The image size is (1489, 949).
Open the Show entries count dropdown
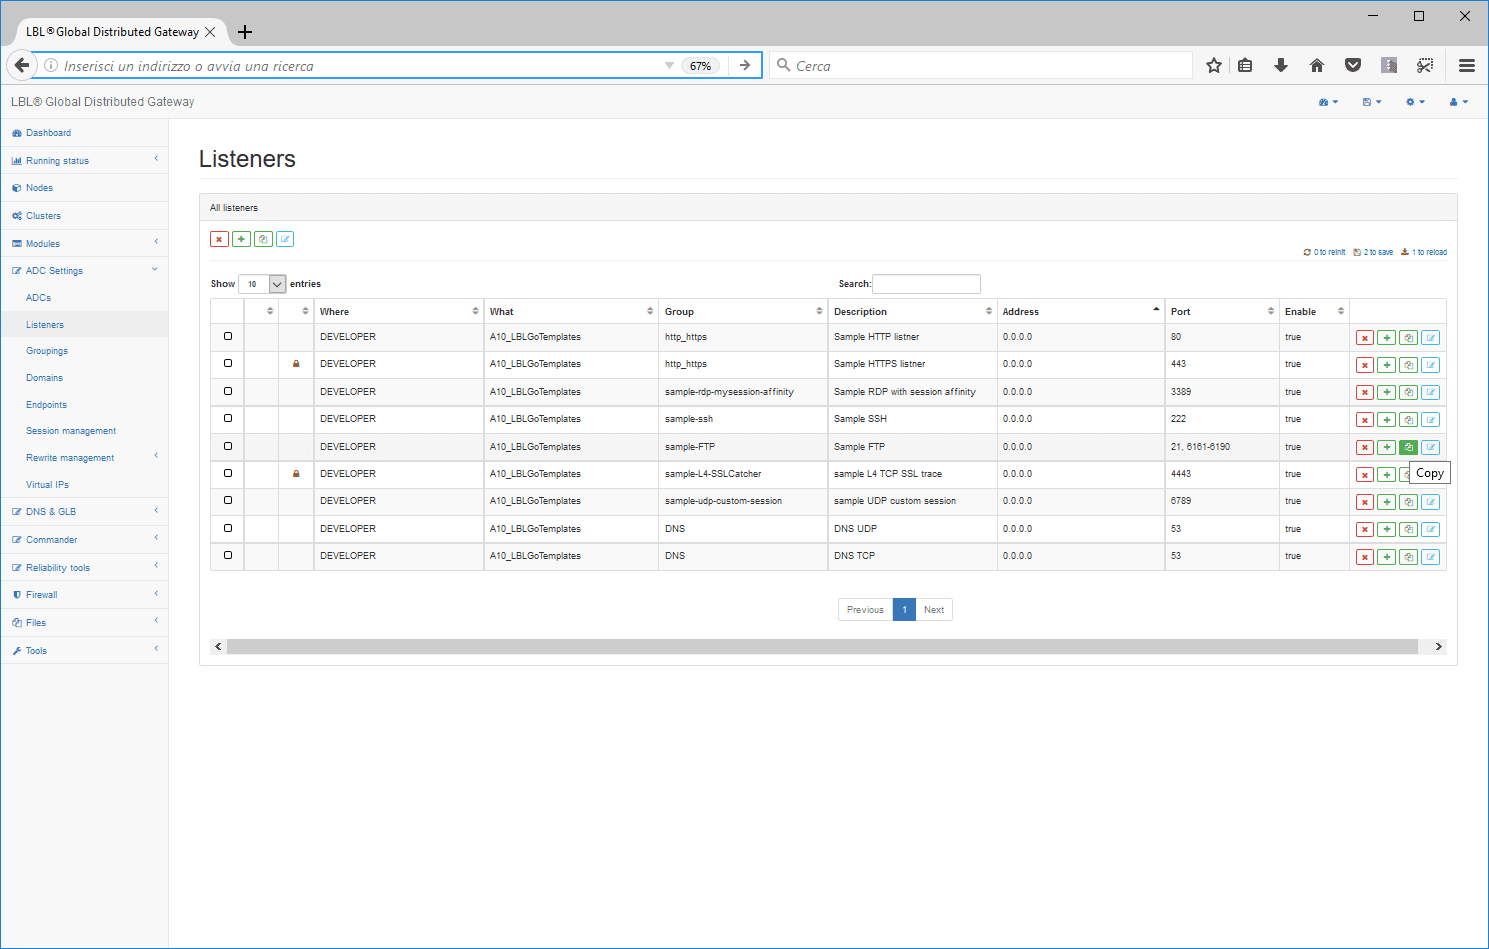point(262,284)
